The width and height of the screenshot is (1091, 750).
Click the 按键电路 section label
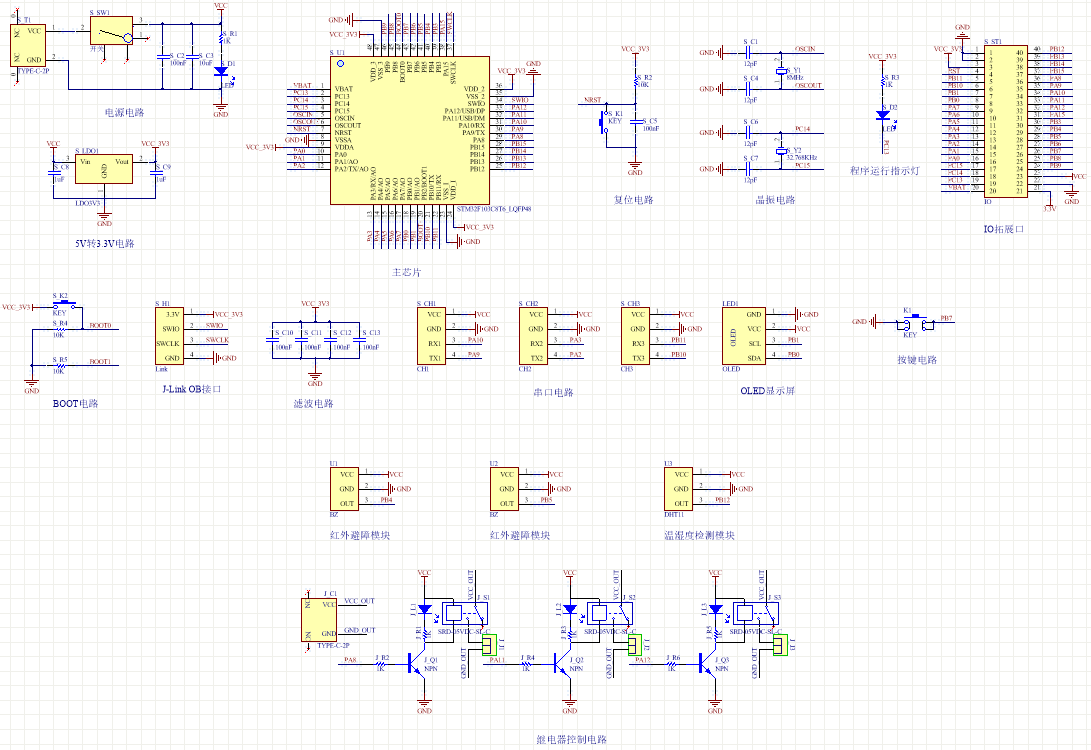917,360
